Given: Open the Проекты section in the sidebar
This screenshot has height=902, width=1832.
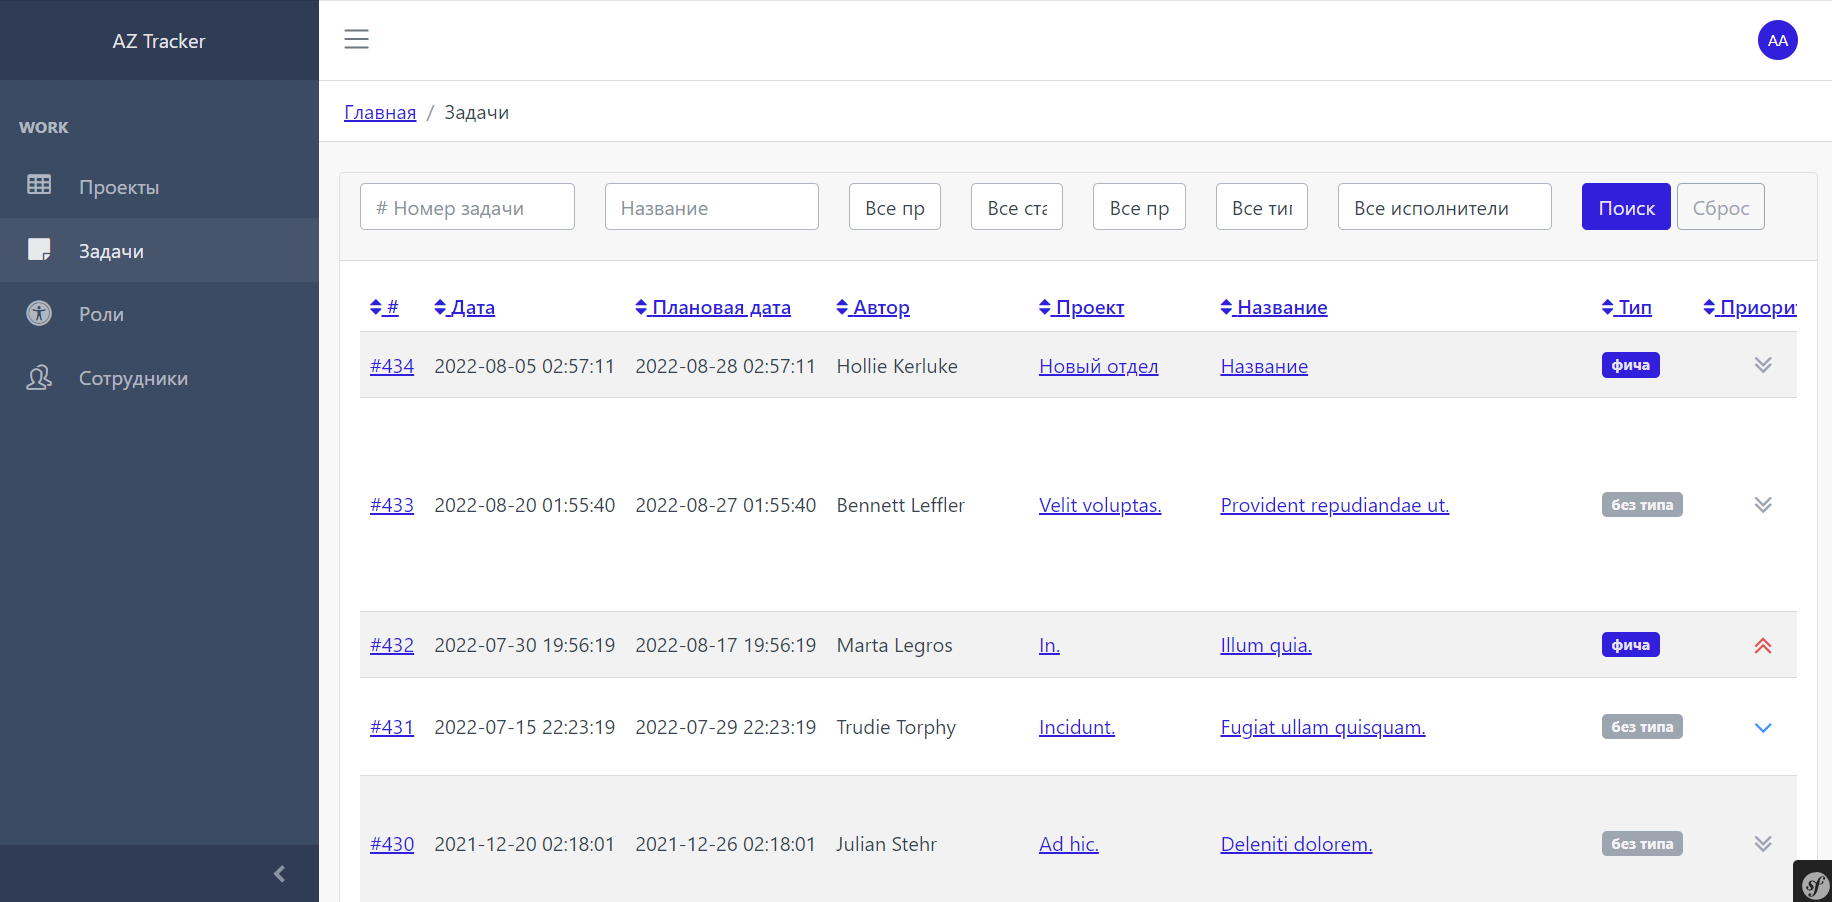Looking at the screenshot, I should [x=118, y=187].
